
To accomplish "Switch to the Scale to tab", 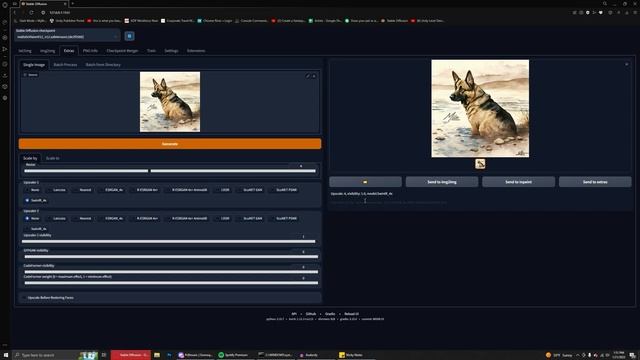I will [x=52, y=158].
